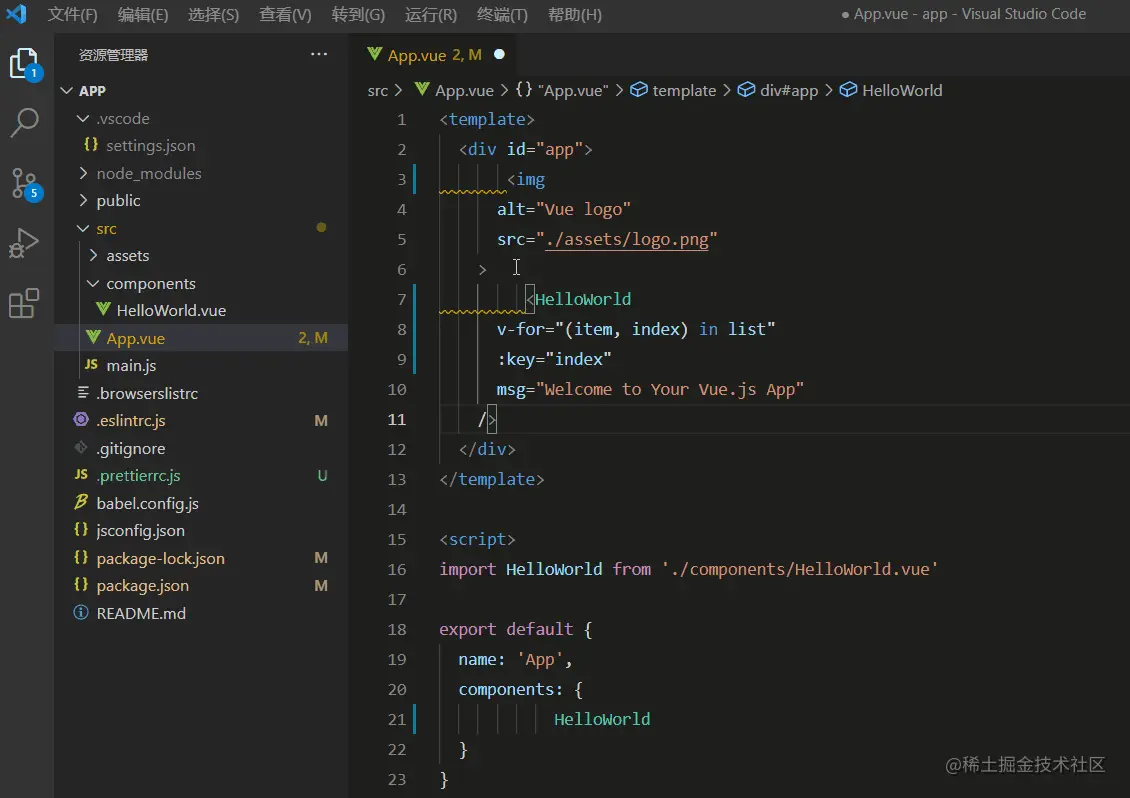Click the Vue icon next to HelloWorld.vue
1130x798 pixels.
point(104,310)
